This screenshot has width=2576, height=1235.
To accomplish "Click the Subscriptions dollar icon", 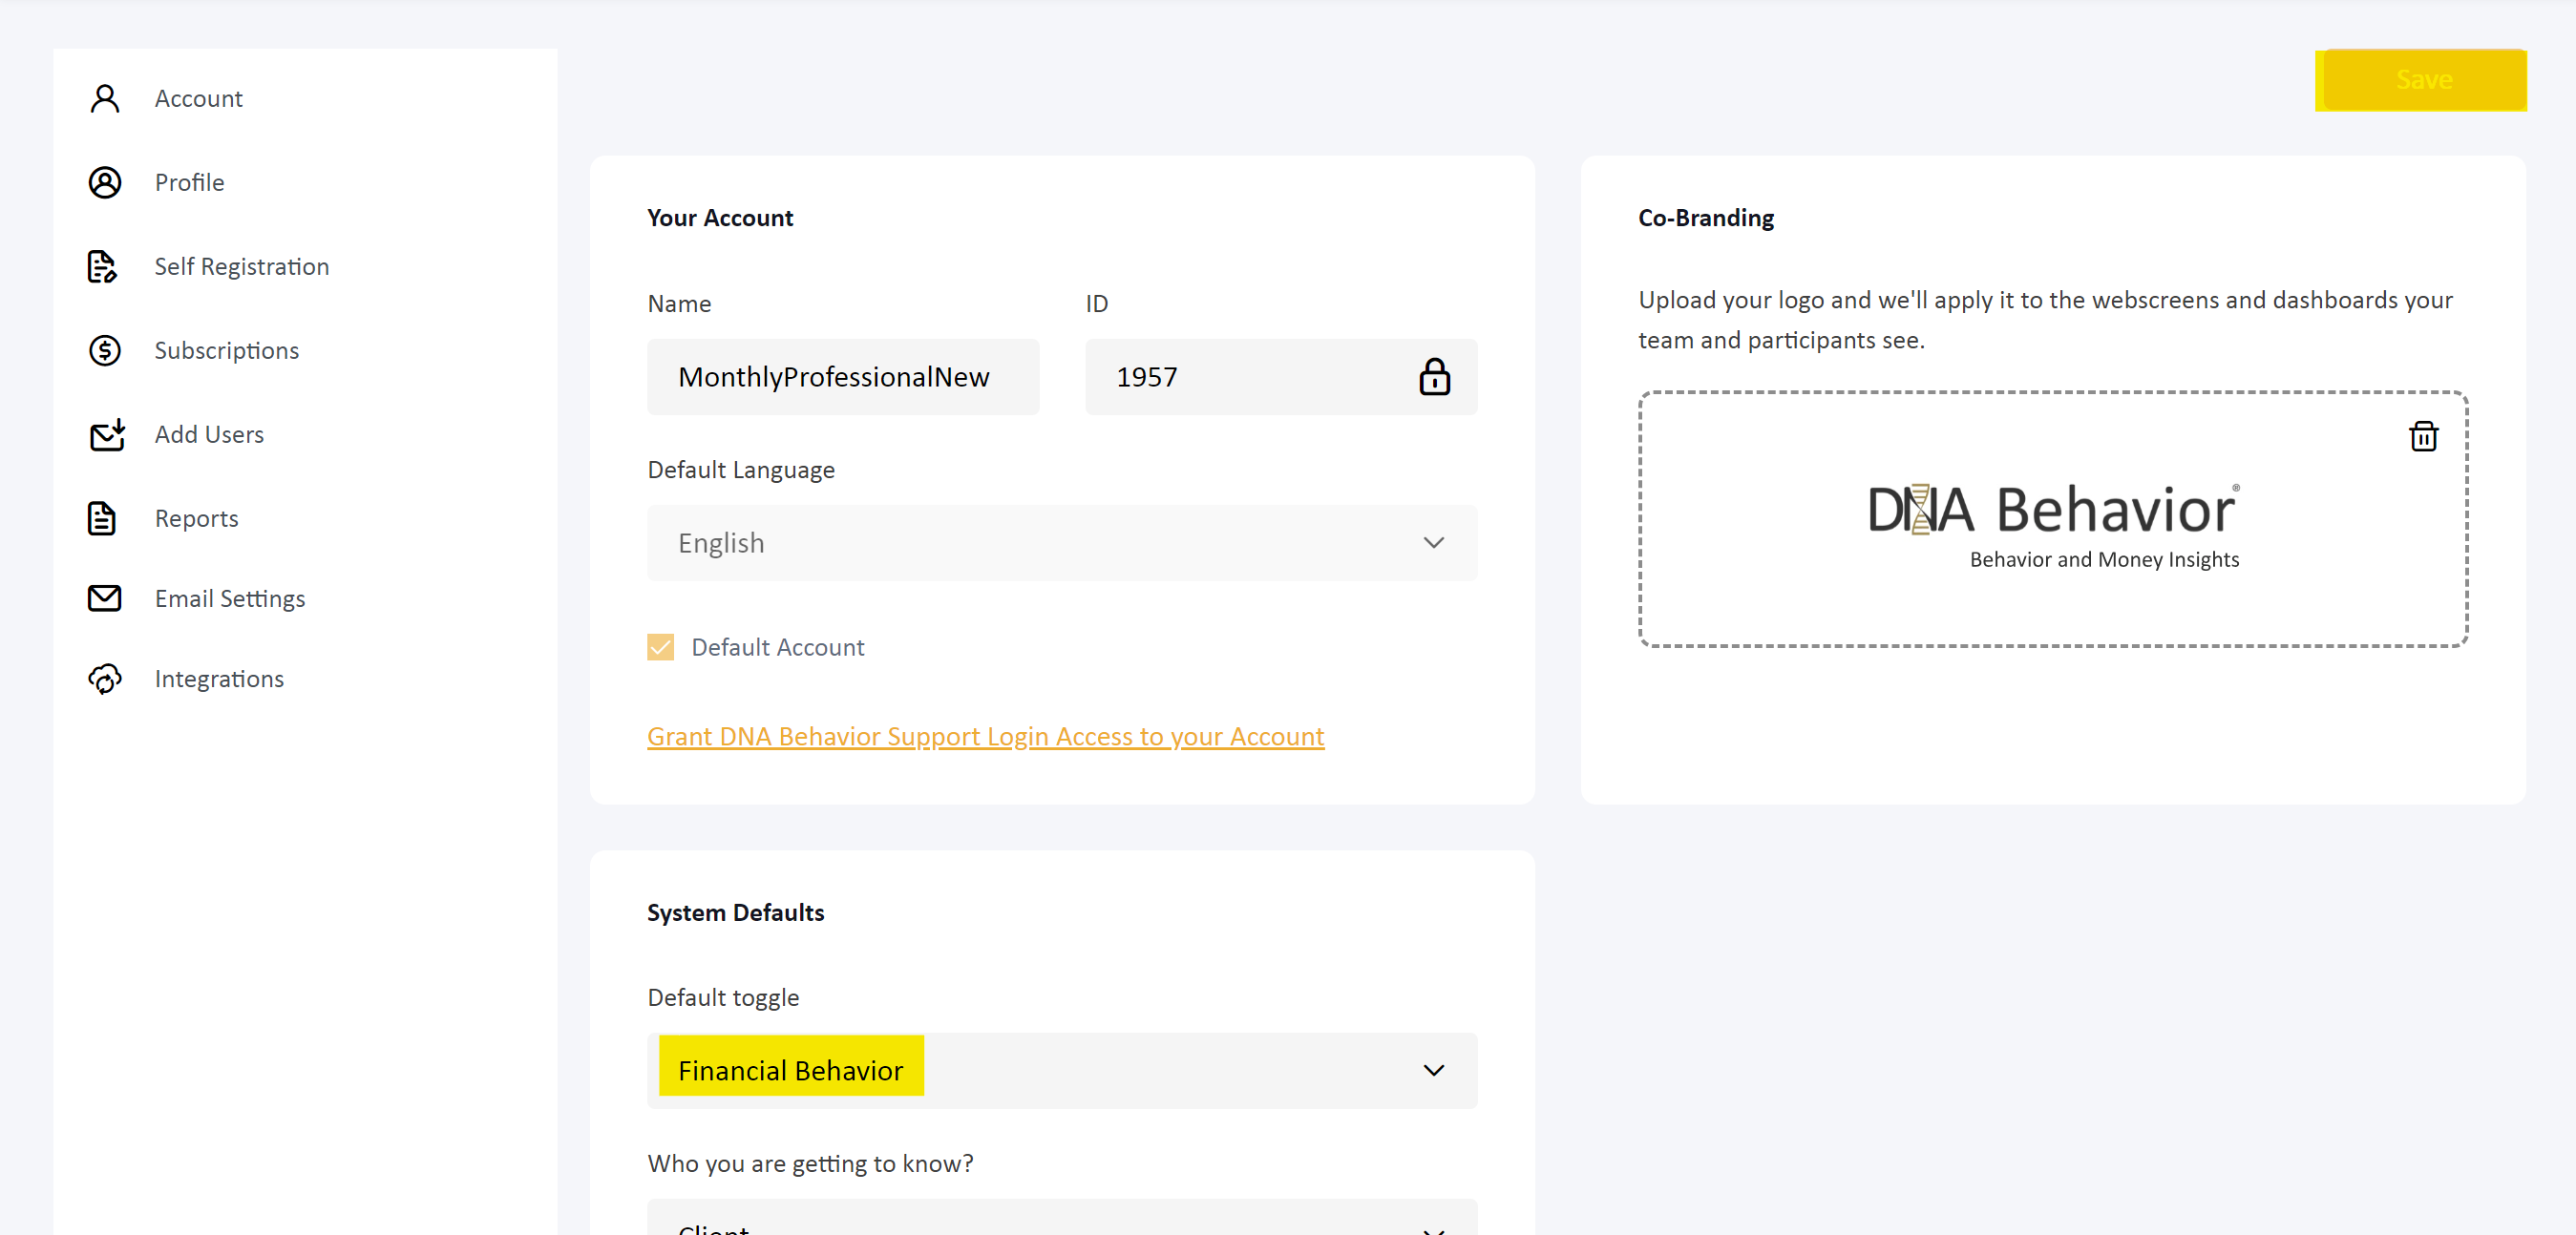I will coord(105,350).
